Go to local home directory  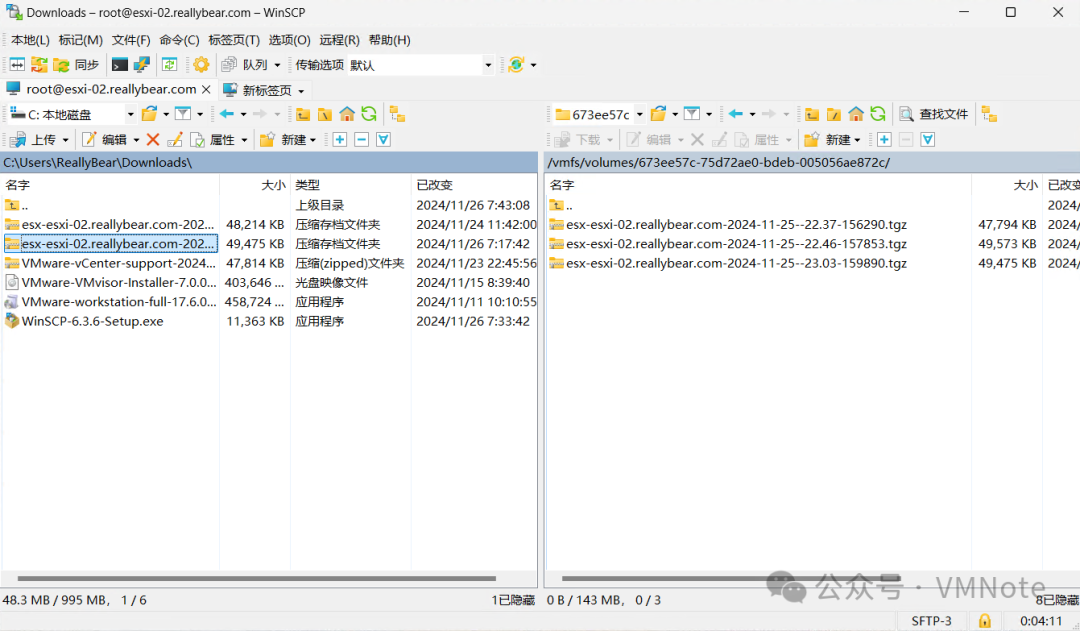(347, 114)
